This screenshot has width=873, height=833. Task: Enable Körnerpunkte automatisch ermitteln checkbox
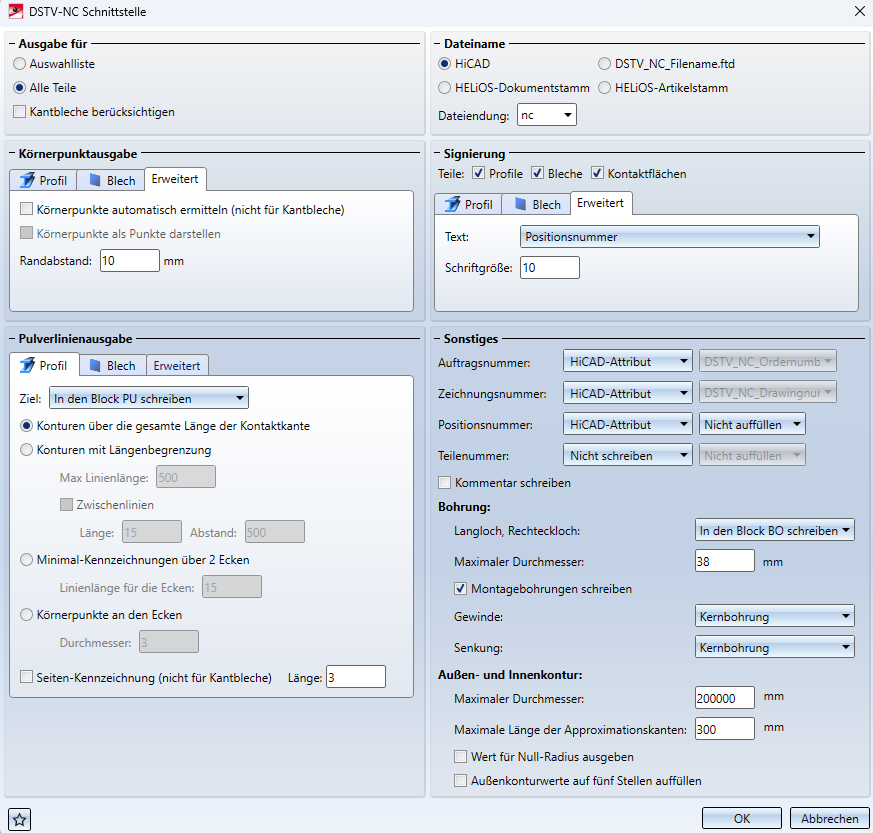[x=26, y=209]
